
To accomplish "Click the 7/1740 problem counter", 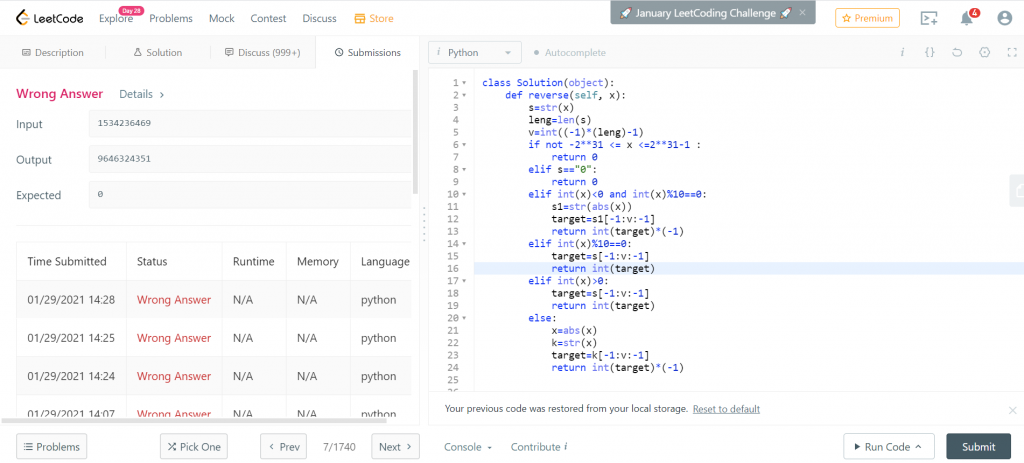I will 339,447.
